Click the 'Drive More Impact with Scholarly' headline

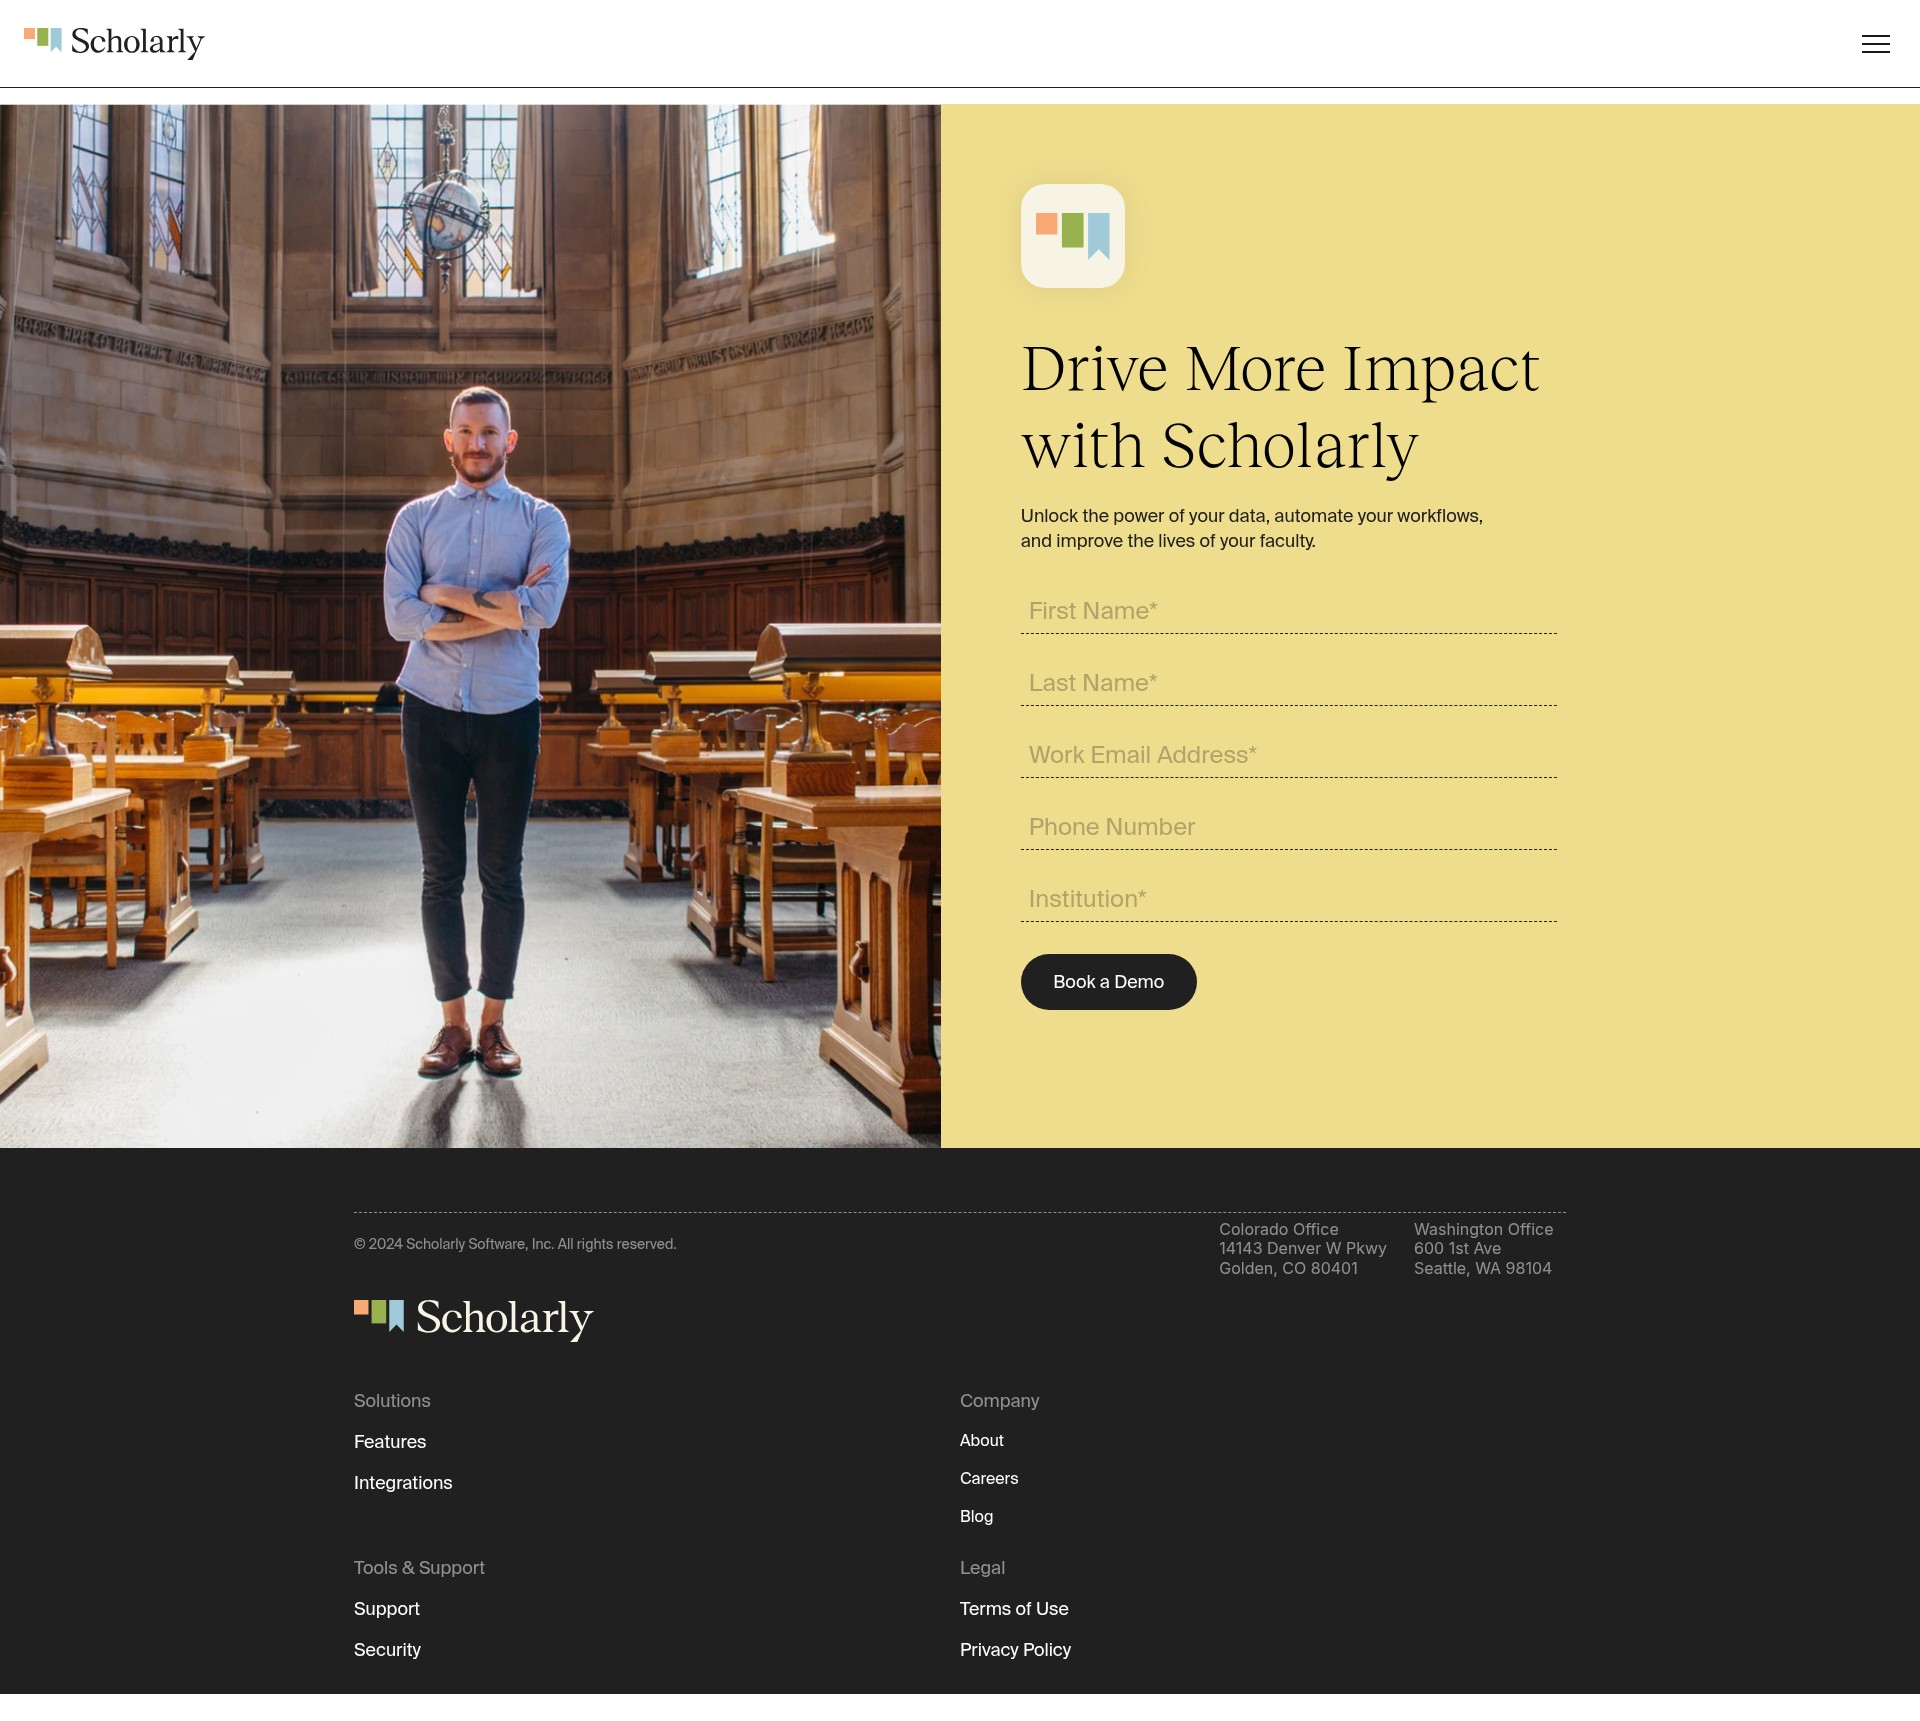pos(1280,407)
